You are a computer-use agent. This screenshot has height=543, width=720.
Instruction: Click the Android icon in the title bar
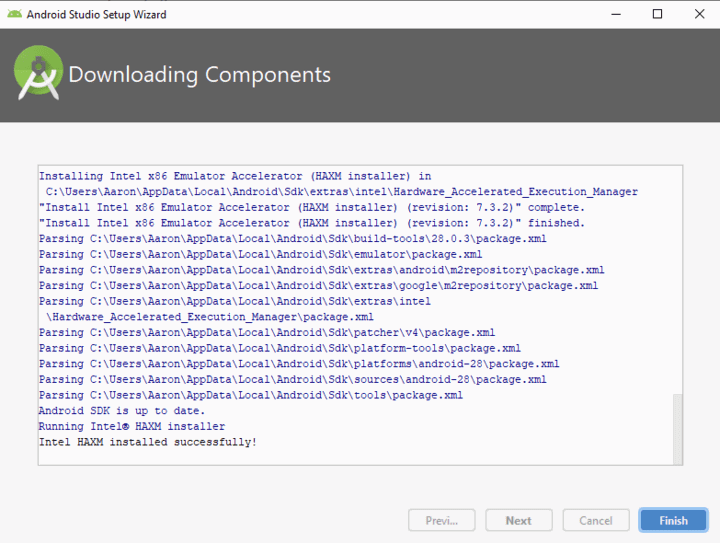point(14,14)
